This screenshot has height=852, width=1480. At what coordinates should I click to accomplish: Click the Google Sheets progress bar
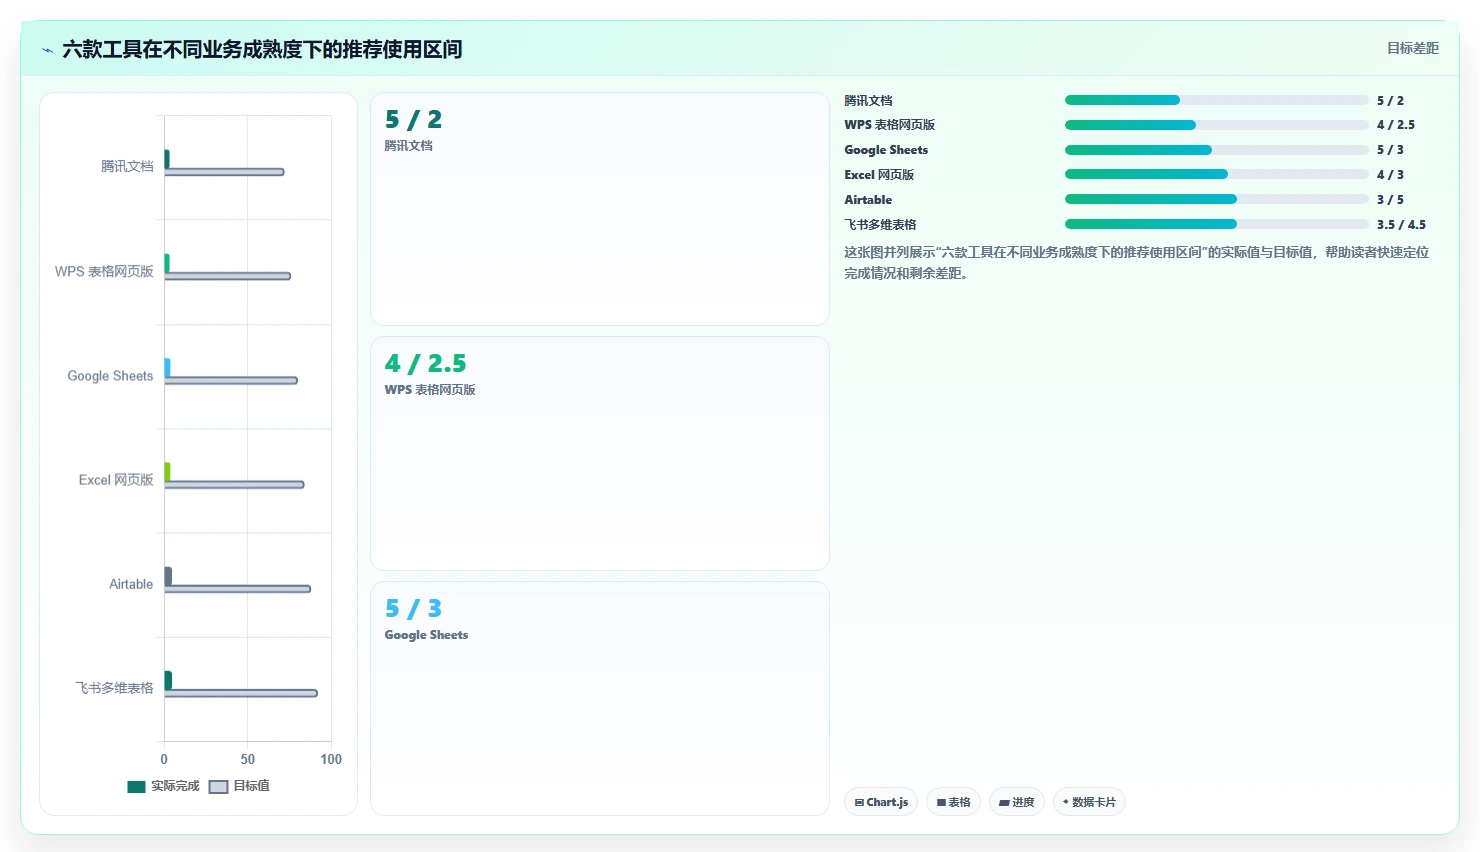click(1216, 150)
